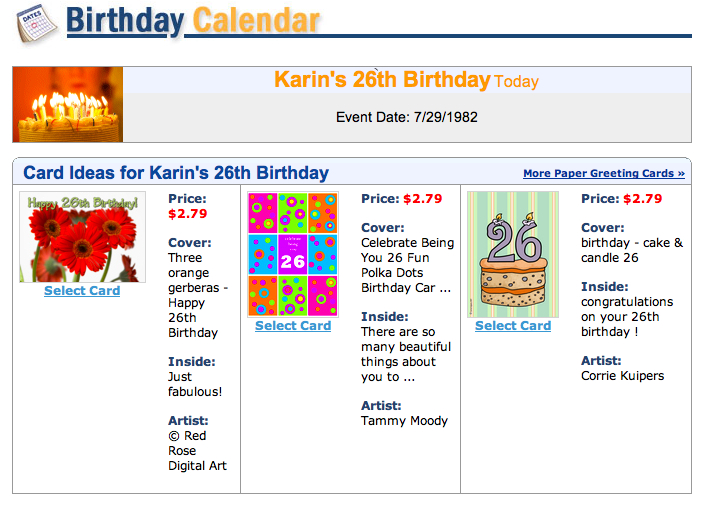This screenshot has width=712, height=516.
Task: Select Card under the cake candle card
Action: click(x=513, y=326)
